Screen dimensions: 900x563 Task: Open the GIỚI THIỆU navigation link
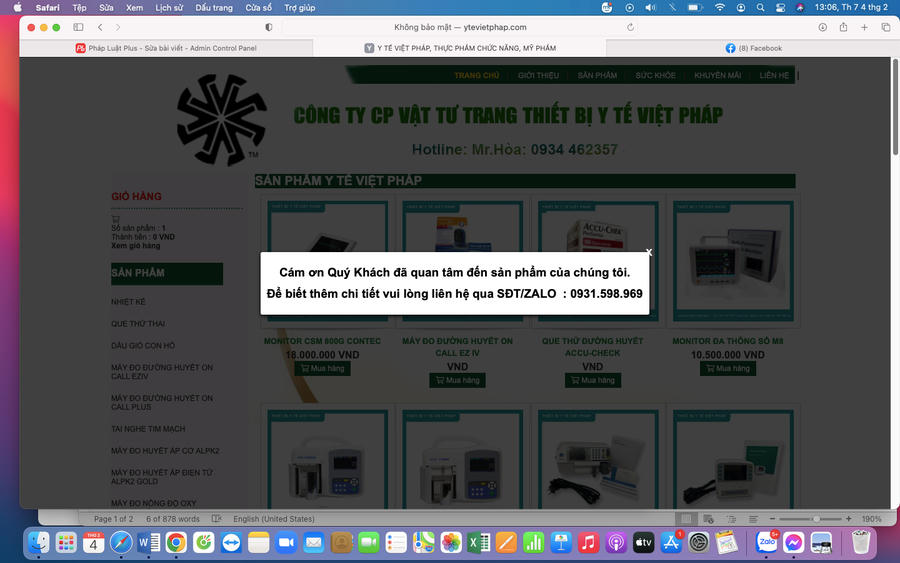(538, 75)
